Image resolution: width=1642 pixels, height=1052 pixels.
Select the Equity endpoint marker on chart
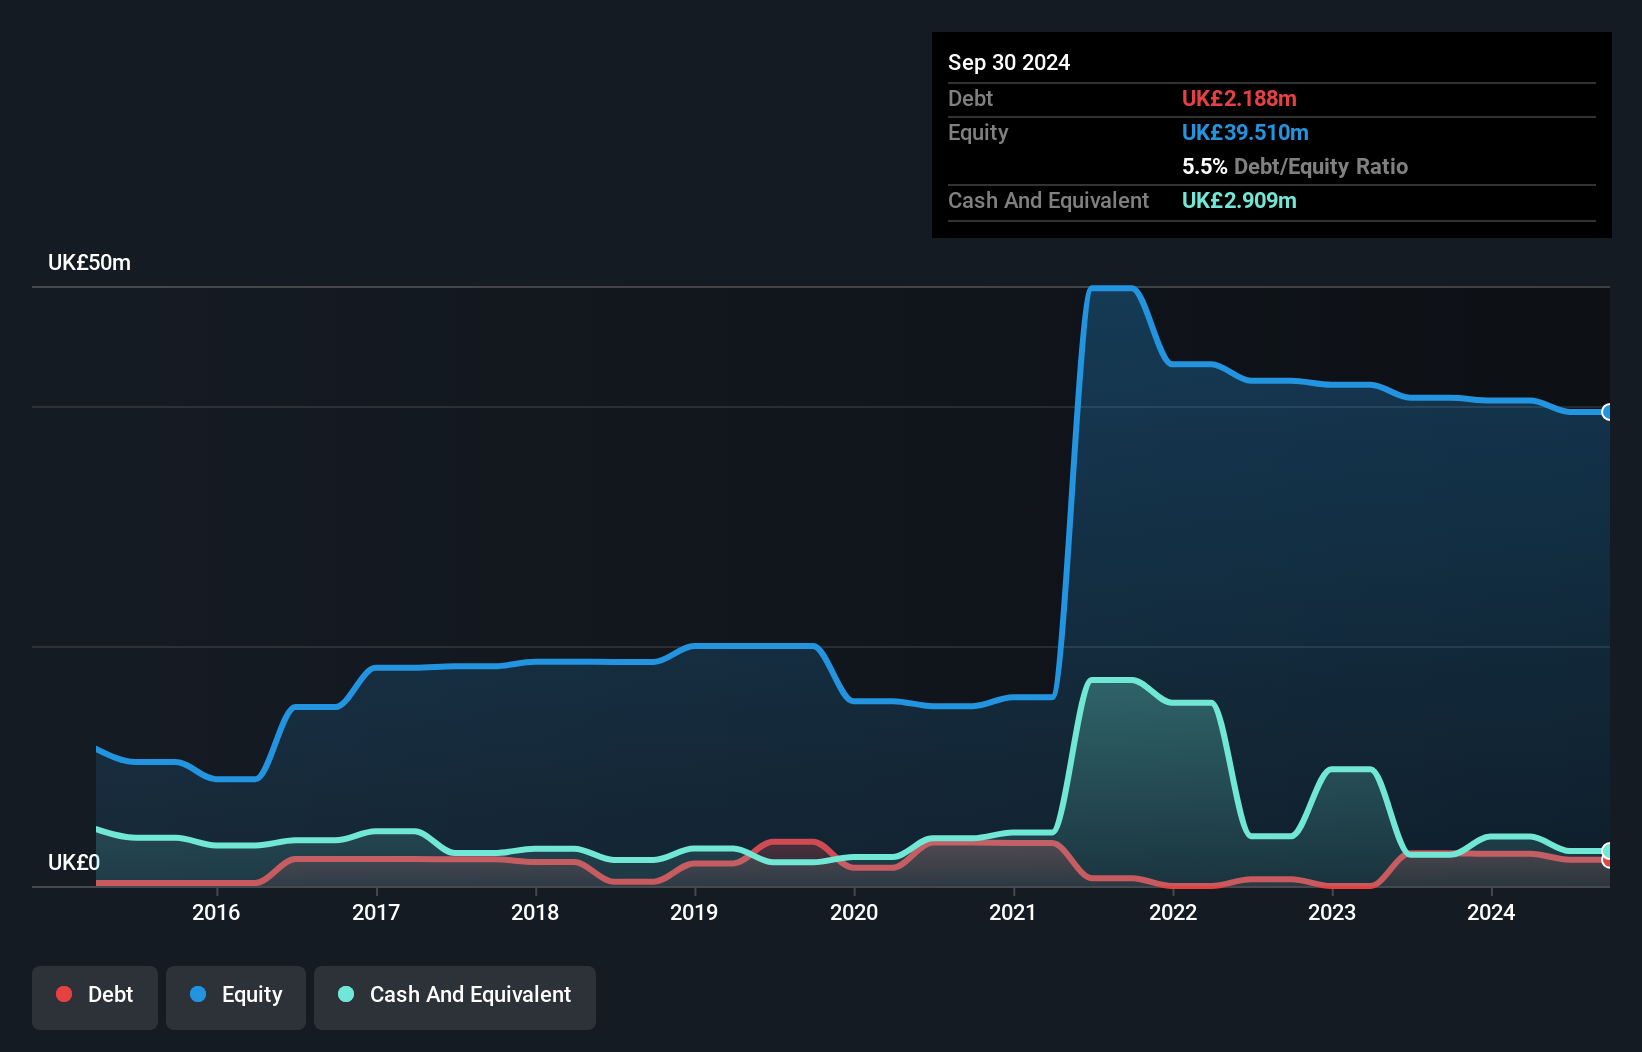click(1608, 412)
